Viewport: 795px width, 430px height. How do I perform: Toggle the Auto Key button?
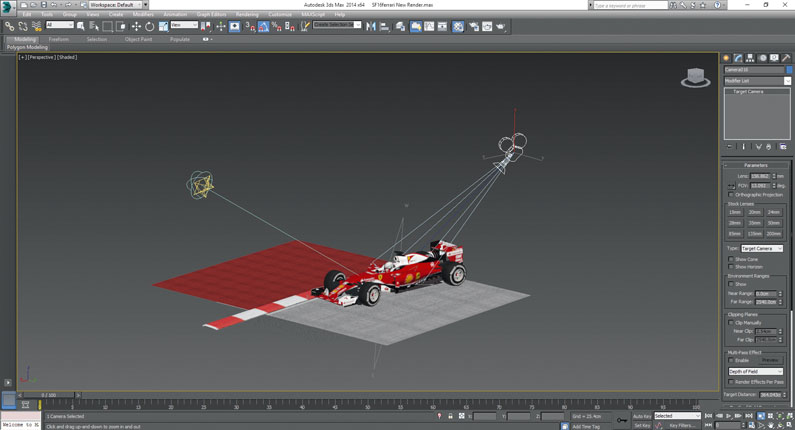point(642,416)
